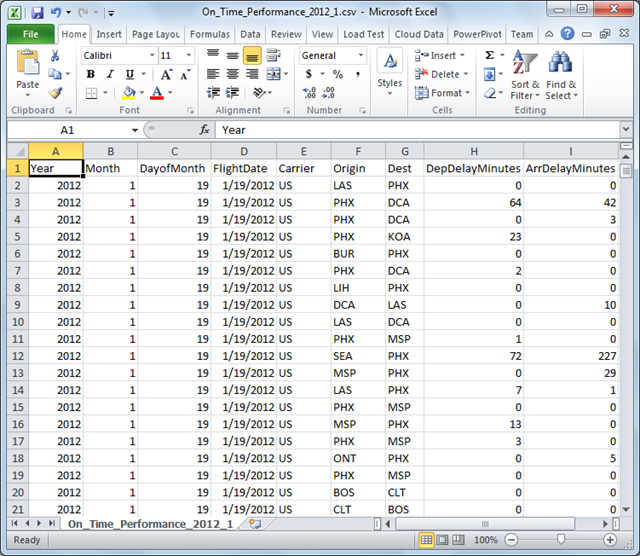
Task: Open the File backstage menu
Action: point(30,34)
